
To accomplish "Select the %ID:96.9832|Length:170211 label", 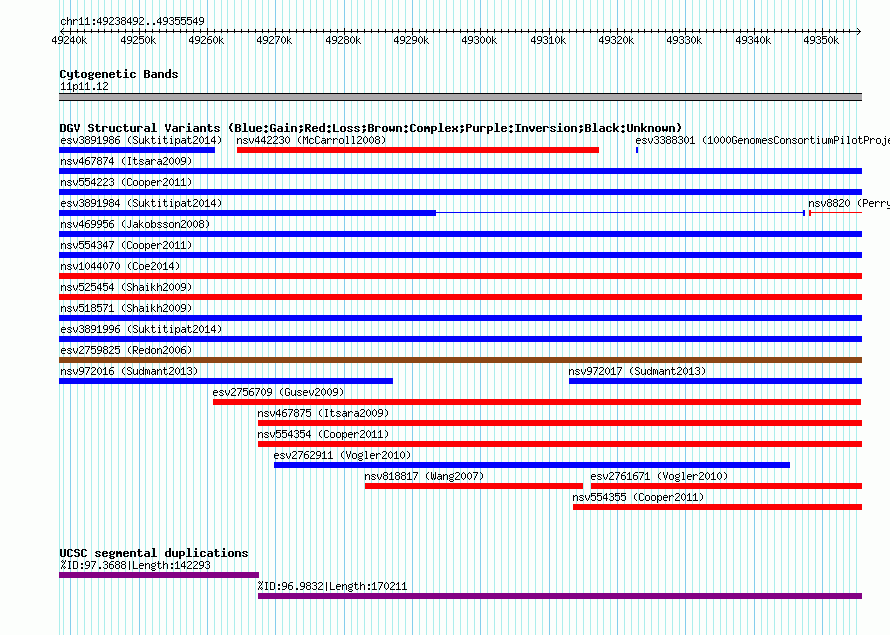I will pyautogui.click(x=332, y=586).
